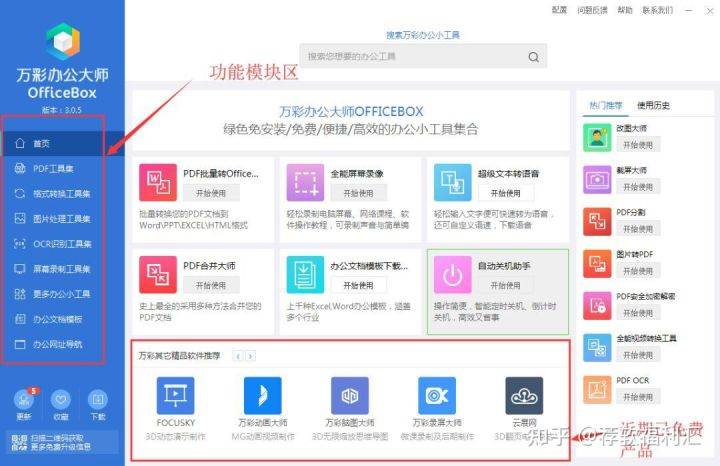Click the QR code upgrade info banner
Image resolution: width=720 pixels, height=466 pixels.
tap(61, 442)
